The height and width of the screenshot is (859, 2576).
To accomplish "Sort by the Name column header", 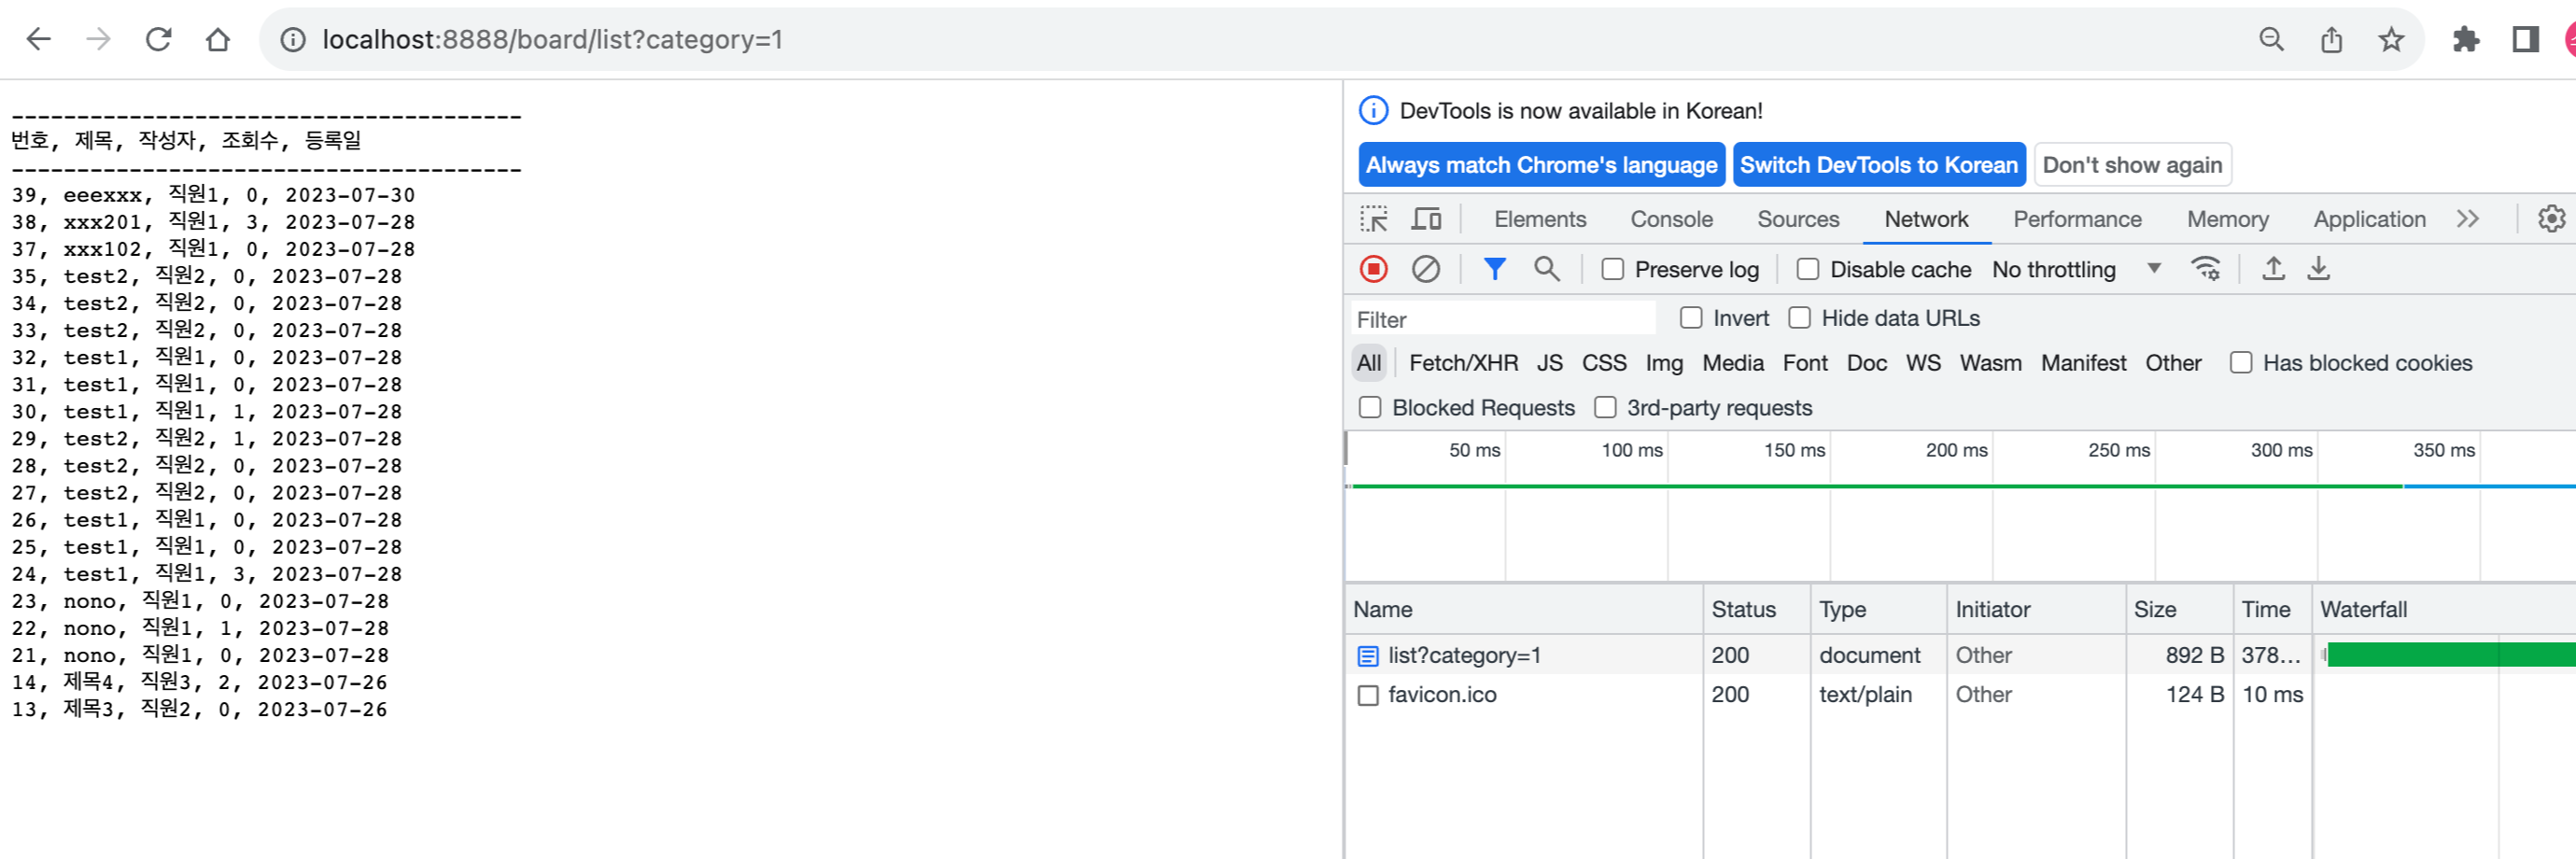I will pos(1524,610).
